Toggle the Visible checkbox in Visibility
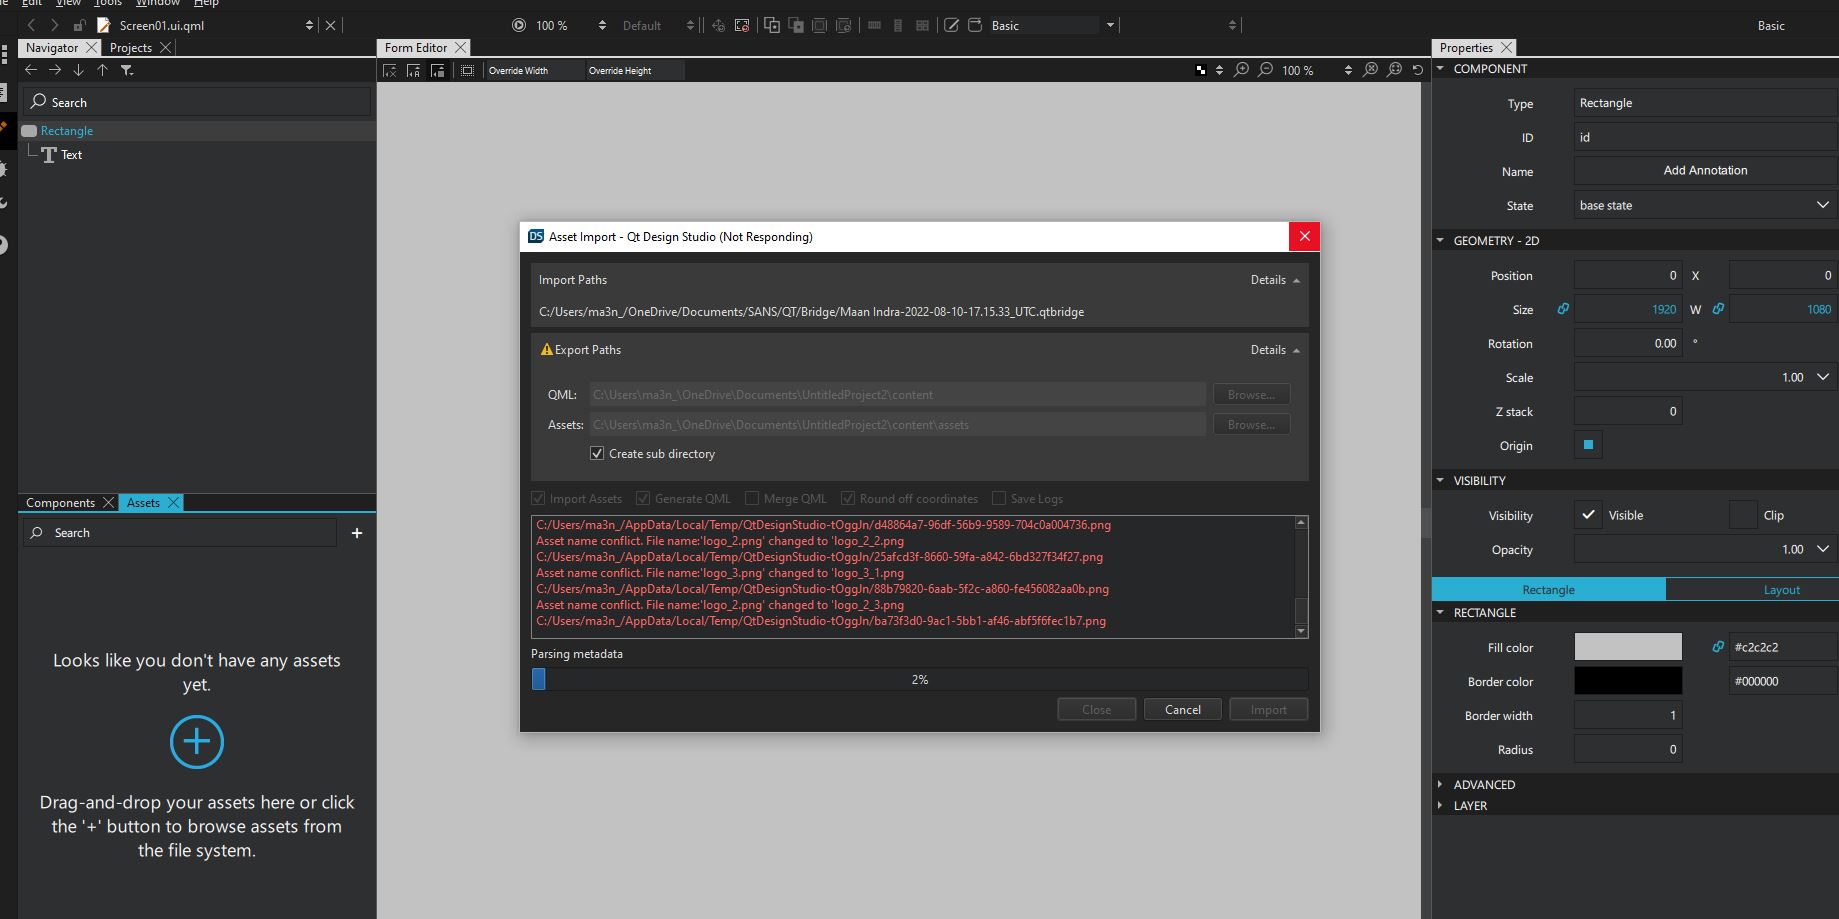Viewport: 1839px width, 919px height. (x=1588, y=515)
